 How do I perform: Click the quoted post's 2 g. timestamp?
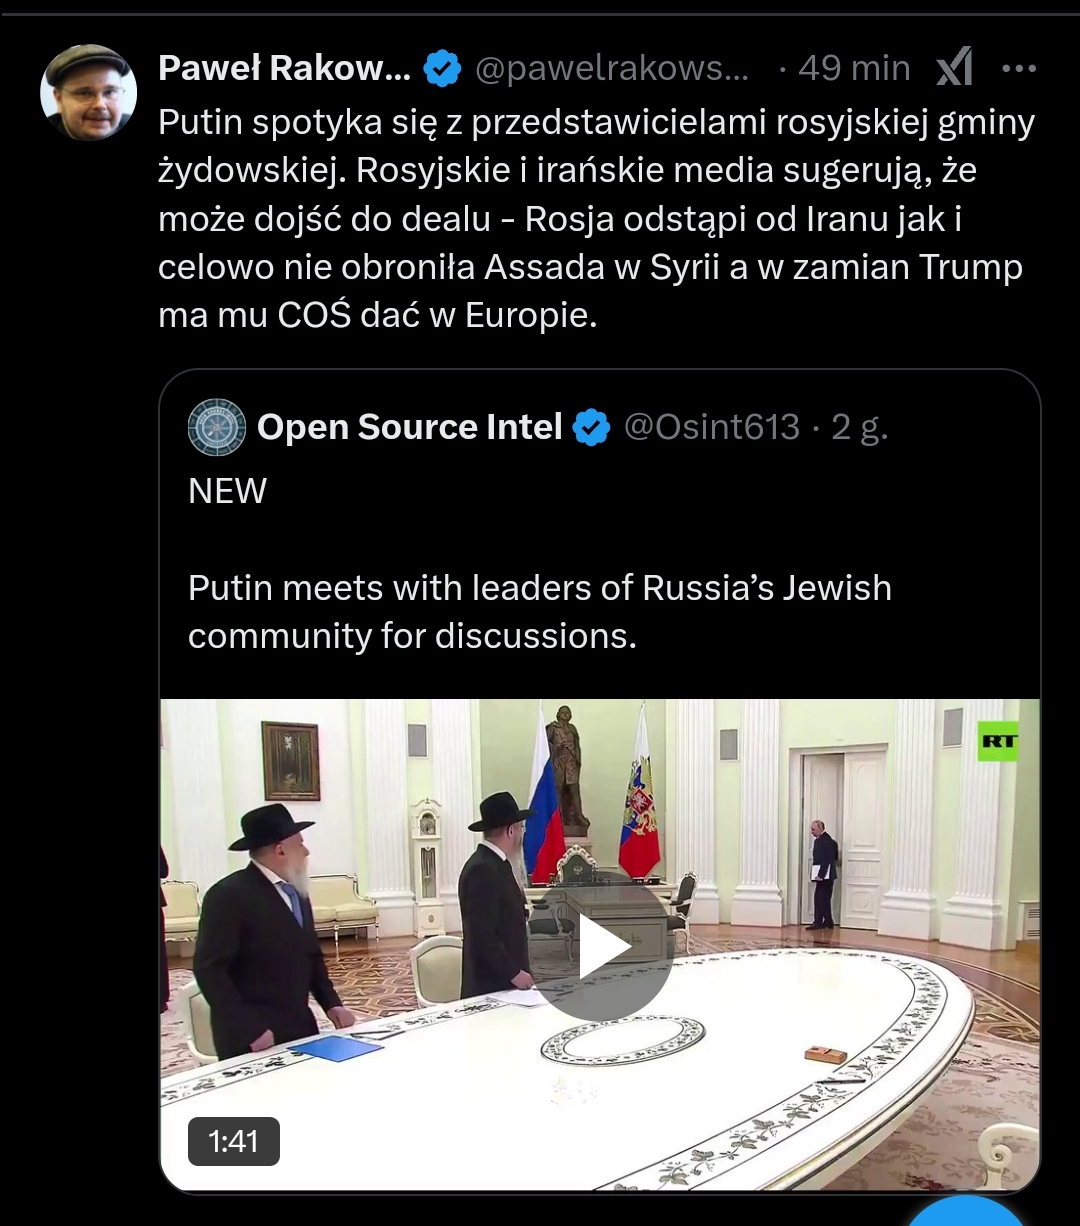pyautogui.click(x=860, y=427)
